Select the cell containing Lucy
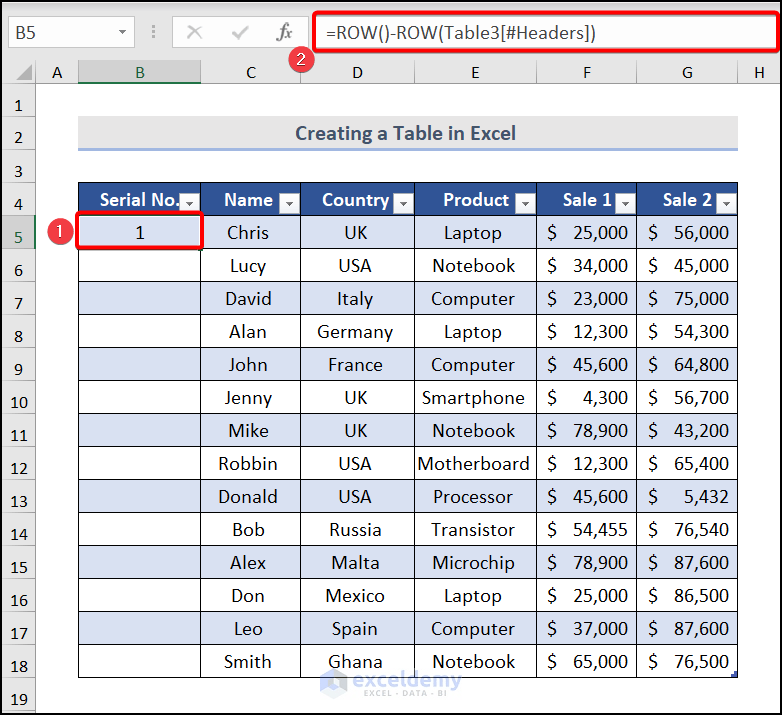This screenshot has height=715, width=782. tap(250, 265)
